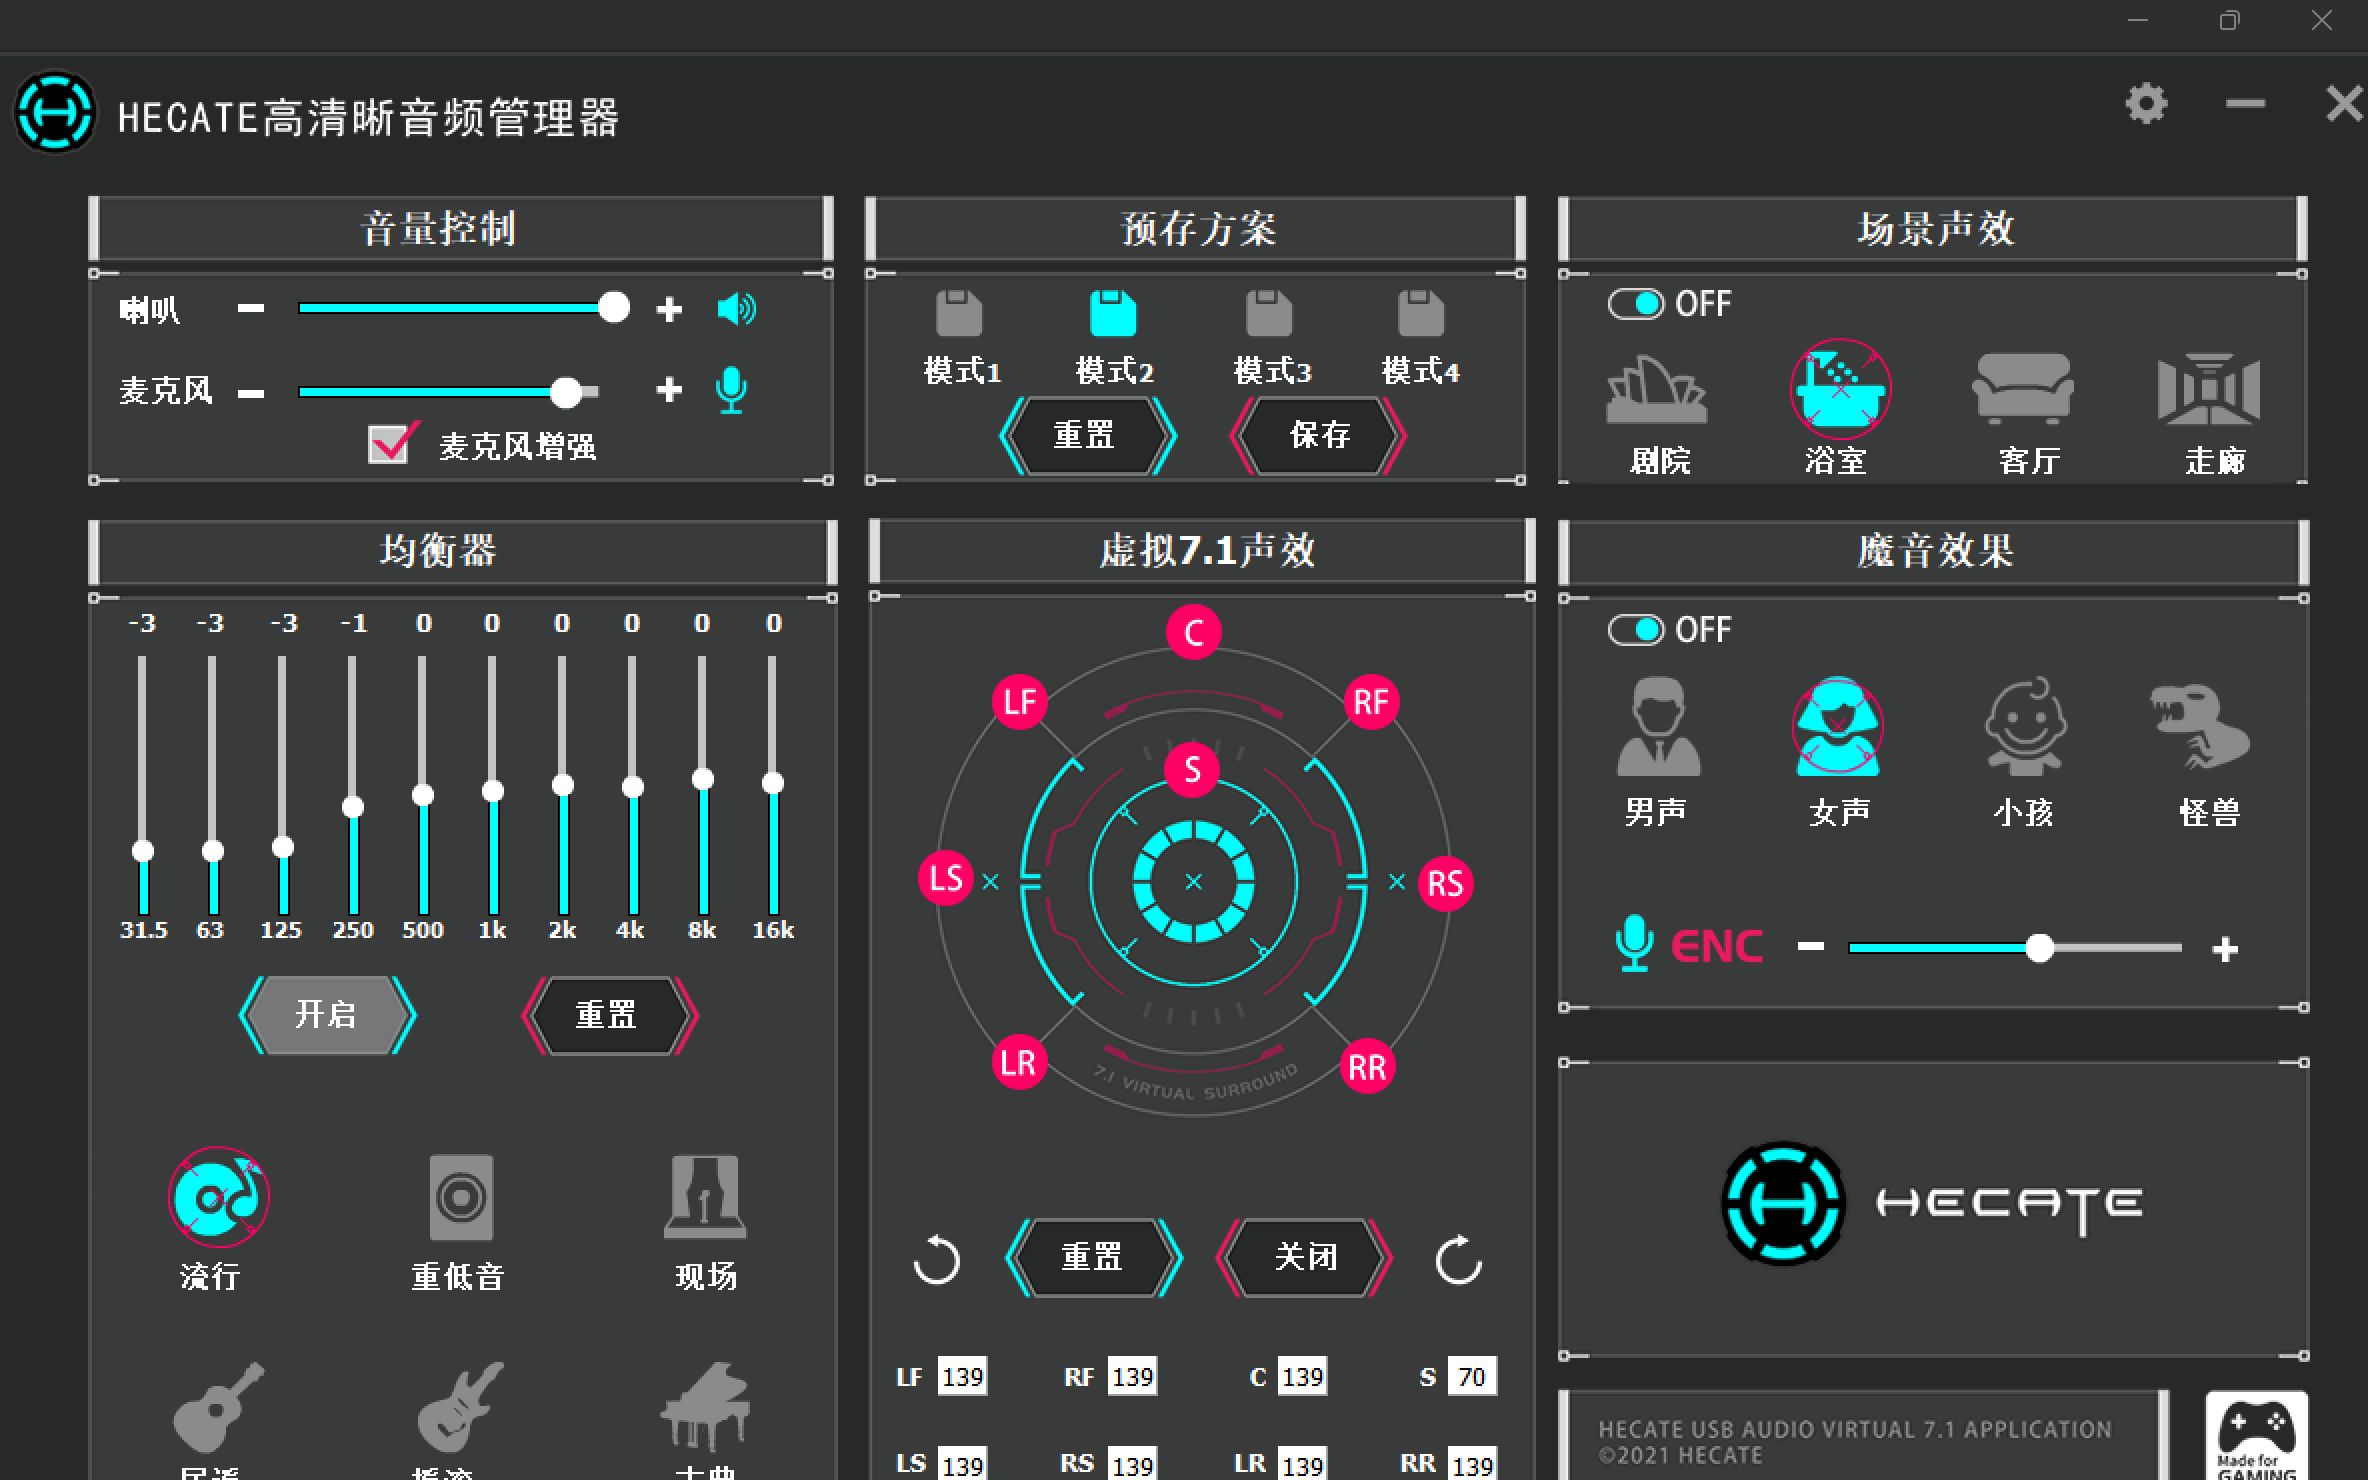Select the 男声 male voice effect
The width and height of the screenshot is (2368, 1480).
pyautogui.click(x=1659, y=727)
